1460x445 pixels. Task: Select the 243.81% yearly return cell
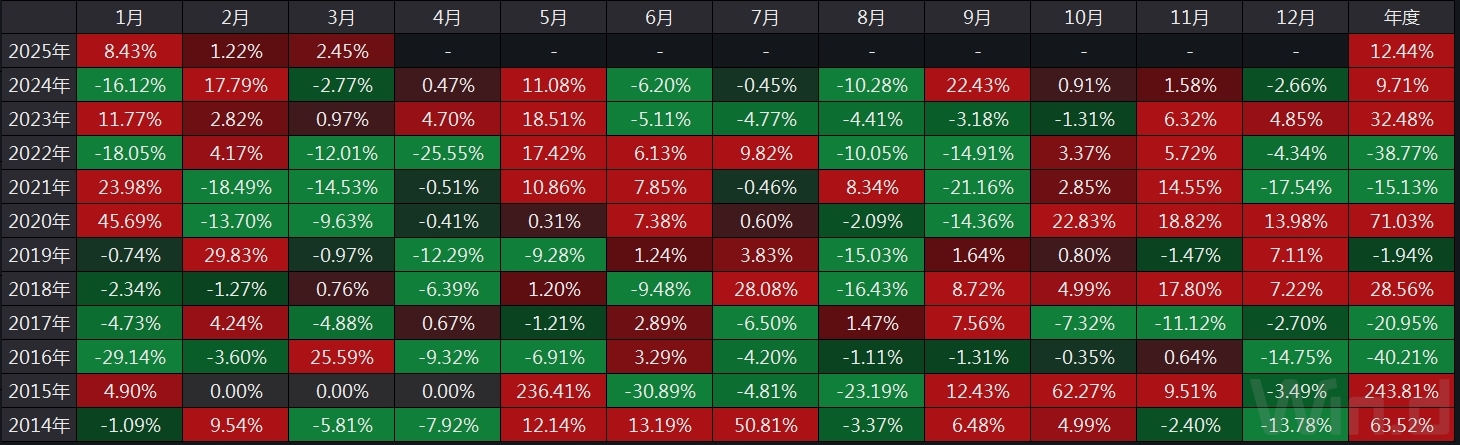click(x=1400, y=392)
